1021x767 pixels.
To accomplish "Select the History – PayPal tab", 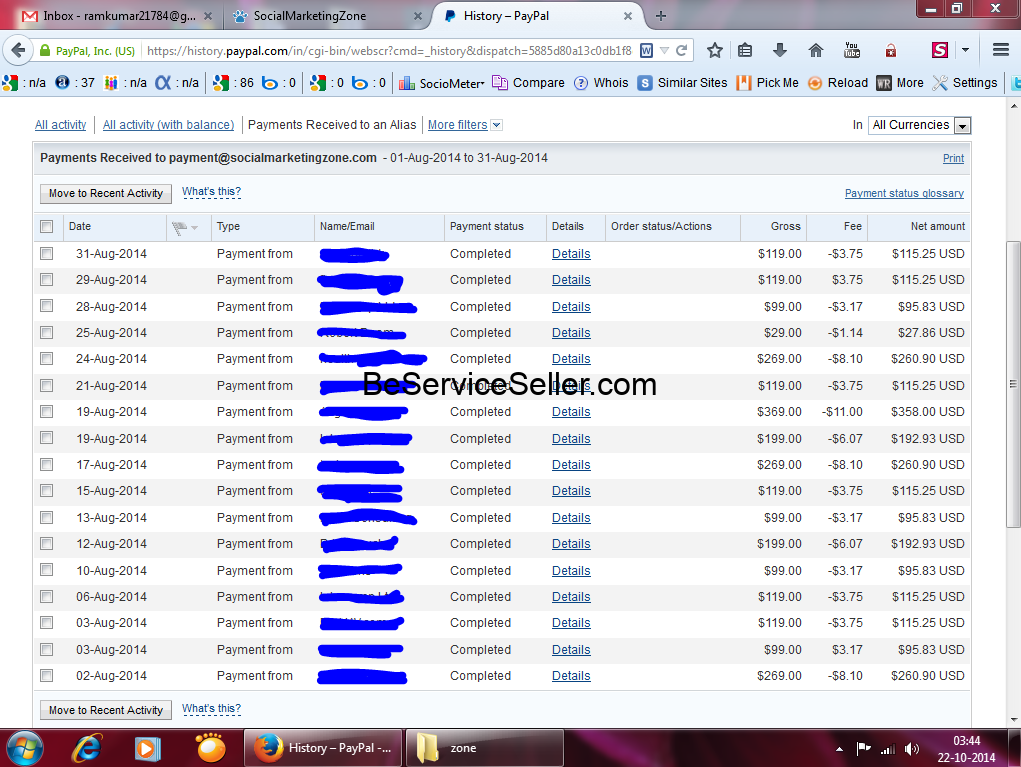I will point(538,16).
